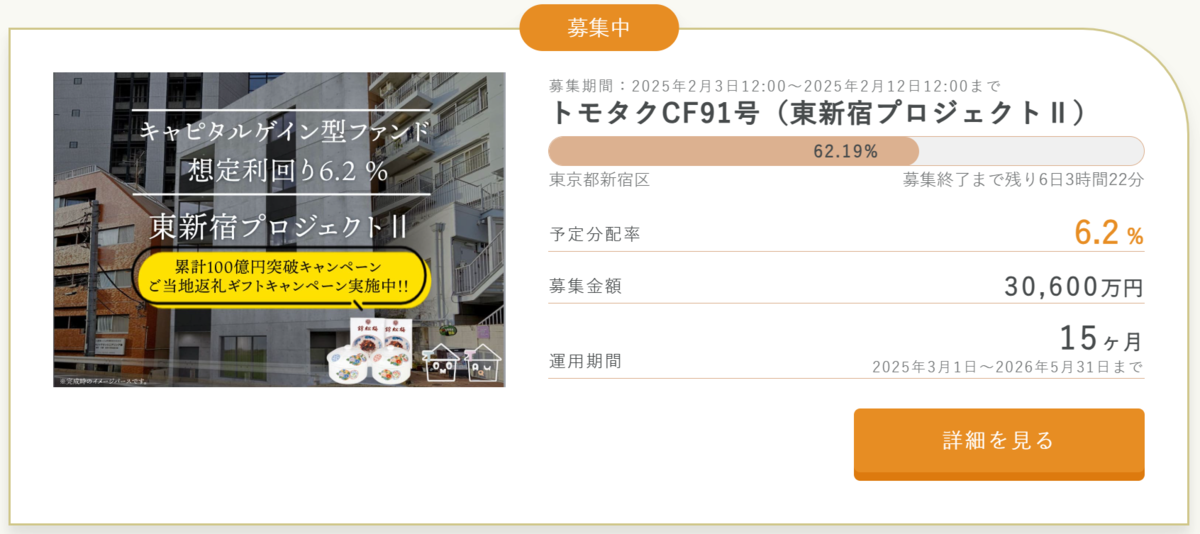
Task: Click the 東新宿プロジェクトII fund thumbnail image
Action: (279, 229)
